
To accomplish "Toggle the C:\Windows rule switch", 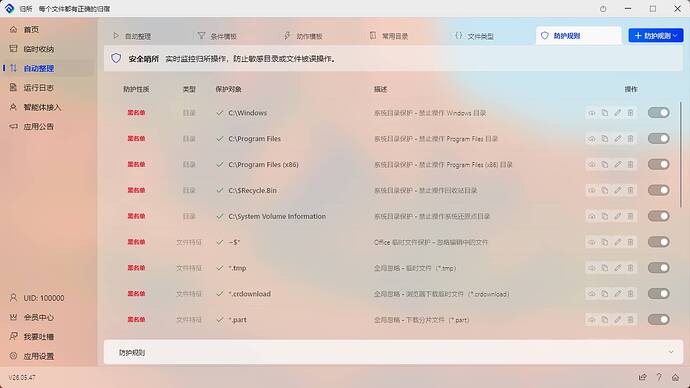I will tap(659, 113).
